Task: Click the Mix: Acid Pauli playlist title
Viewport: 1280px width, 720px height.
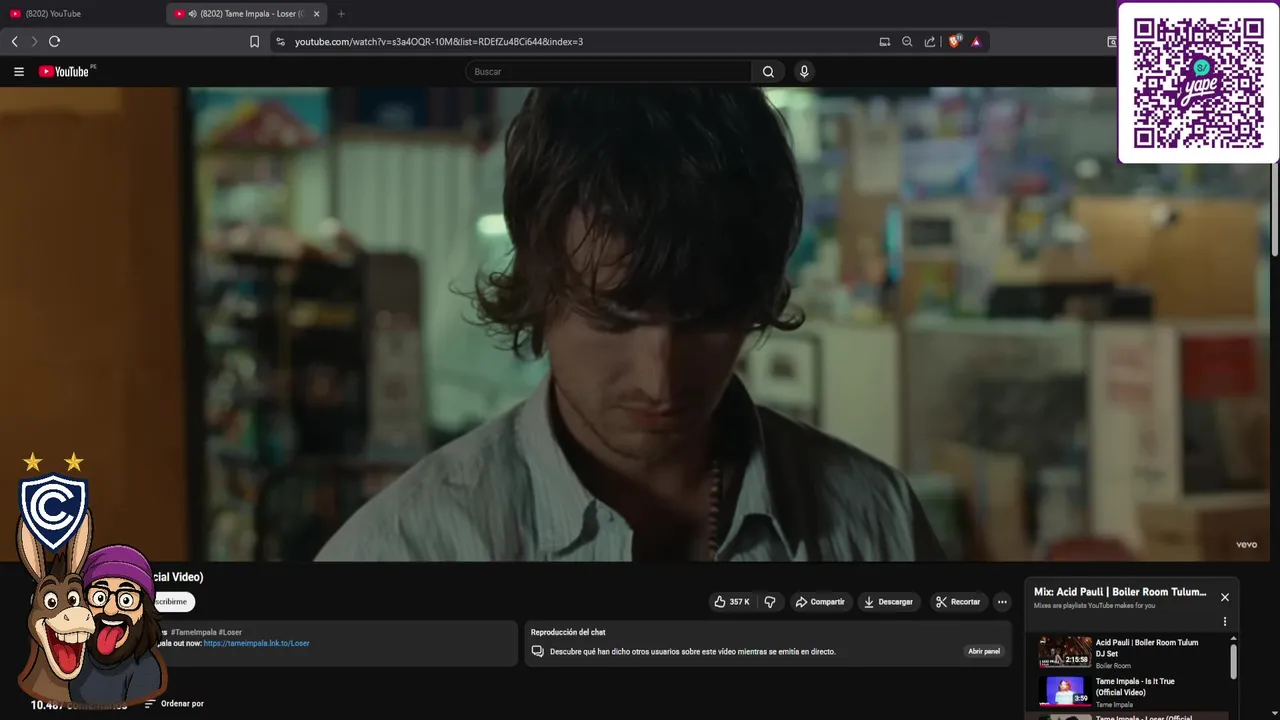Action: pos(1120,592)
